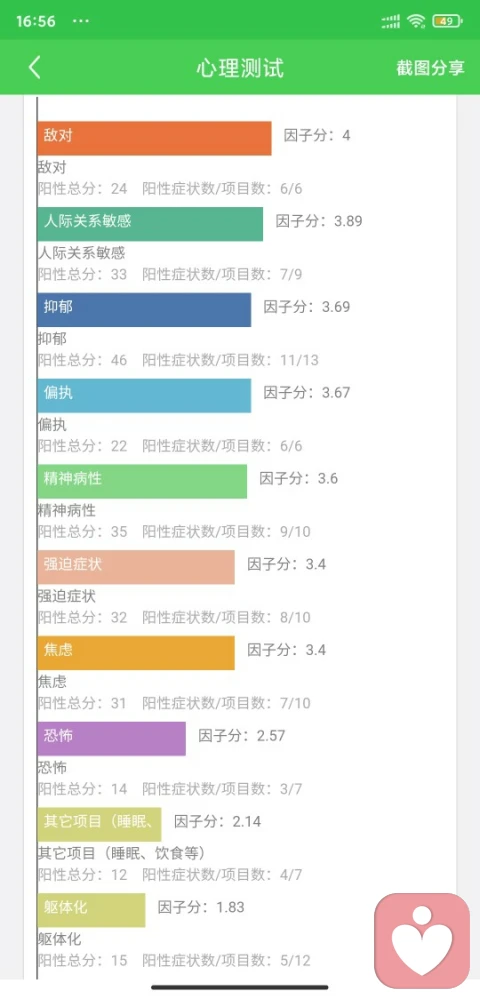Screen dimensions: 480x999
Task: Select the green 精神病性 bar
Action: pos(142,481)
